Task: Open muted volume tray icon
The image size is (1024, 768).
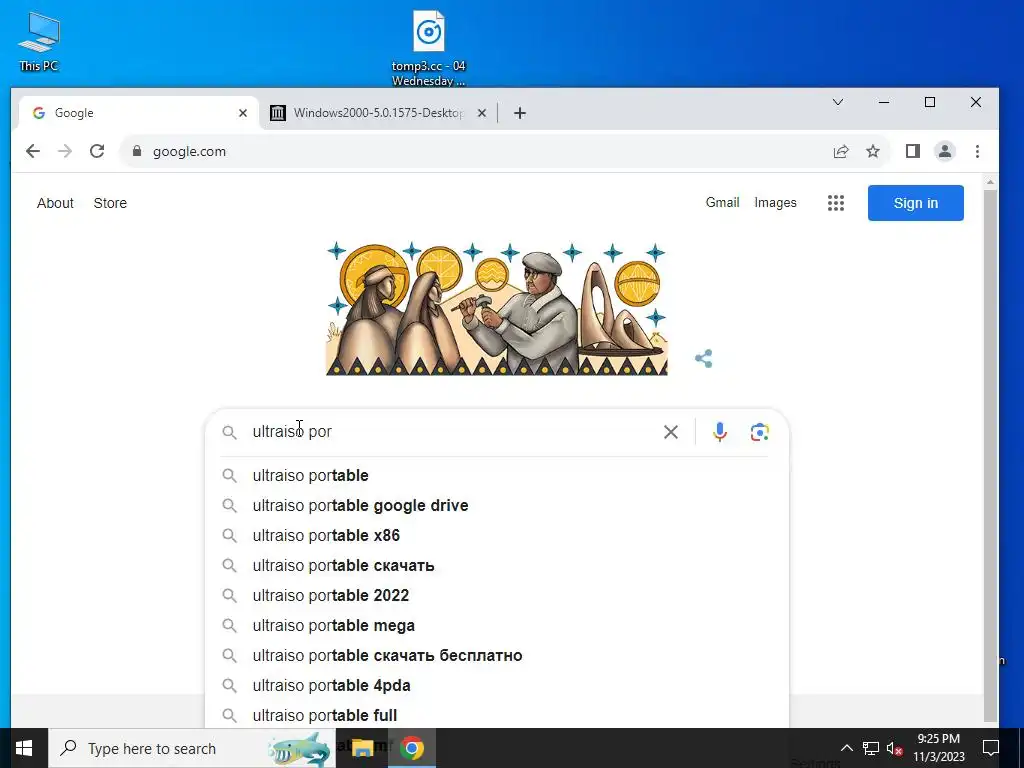Action: (895, 748)
